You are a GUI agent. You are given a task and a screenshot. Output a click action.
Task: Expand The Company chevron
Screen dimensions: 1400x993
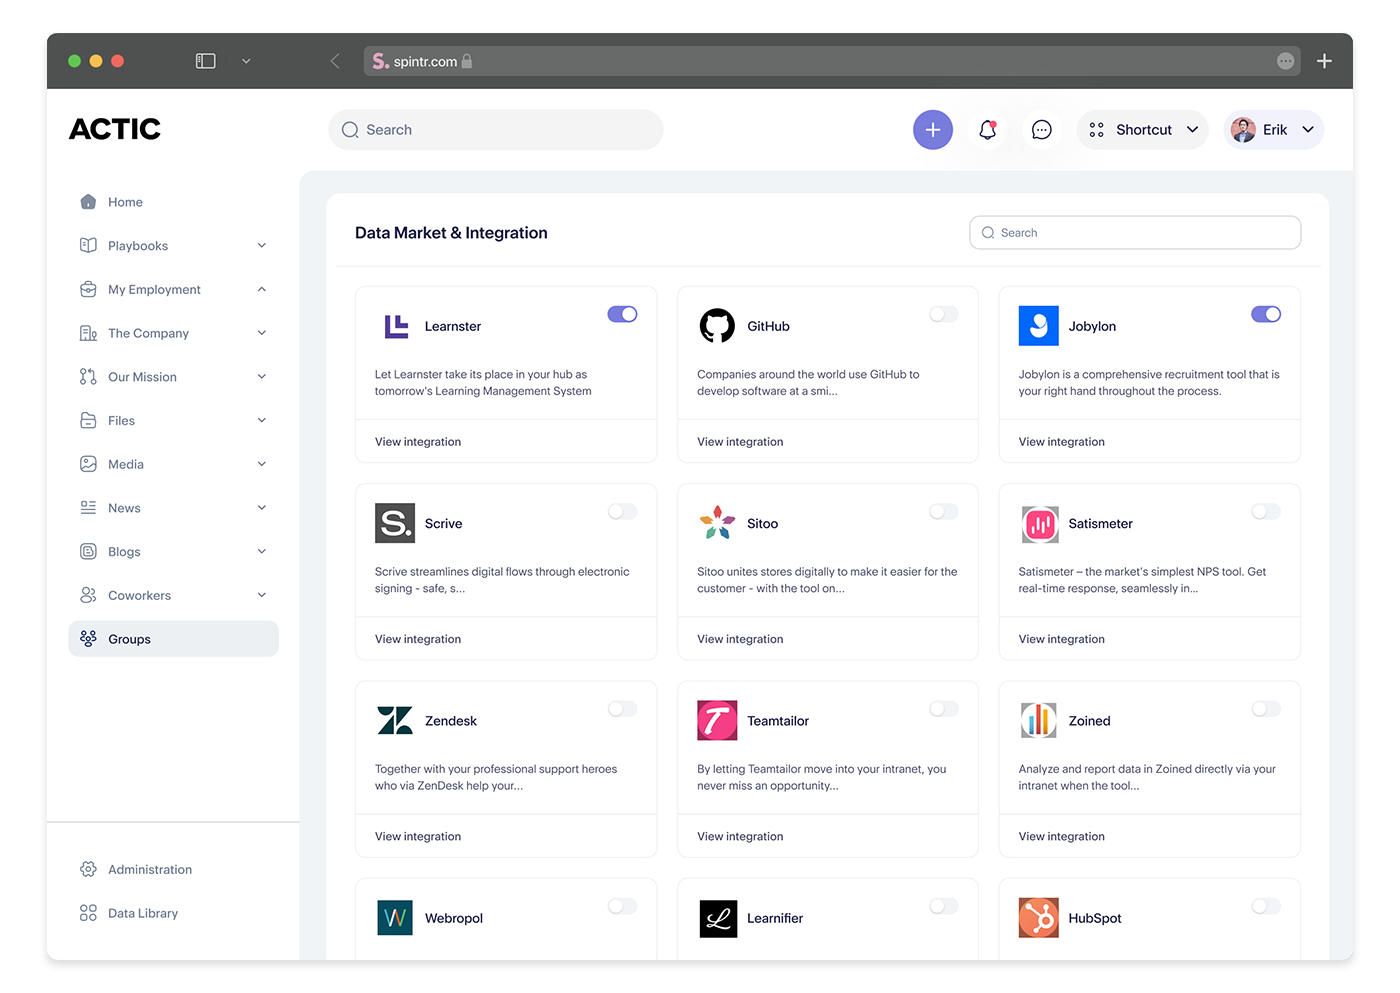pyautogui.click(x=262, y=333)
